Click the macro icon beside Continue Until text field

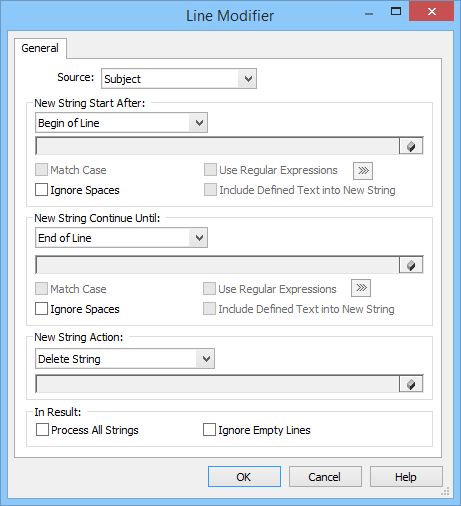[x=411, y=265]
